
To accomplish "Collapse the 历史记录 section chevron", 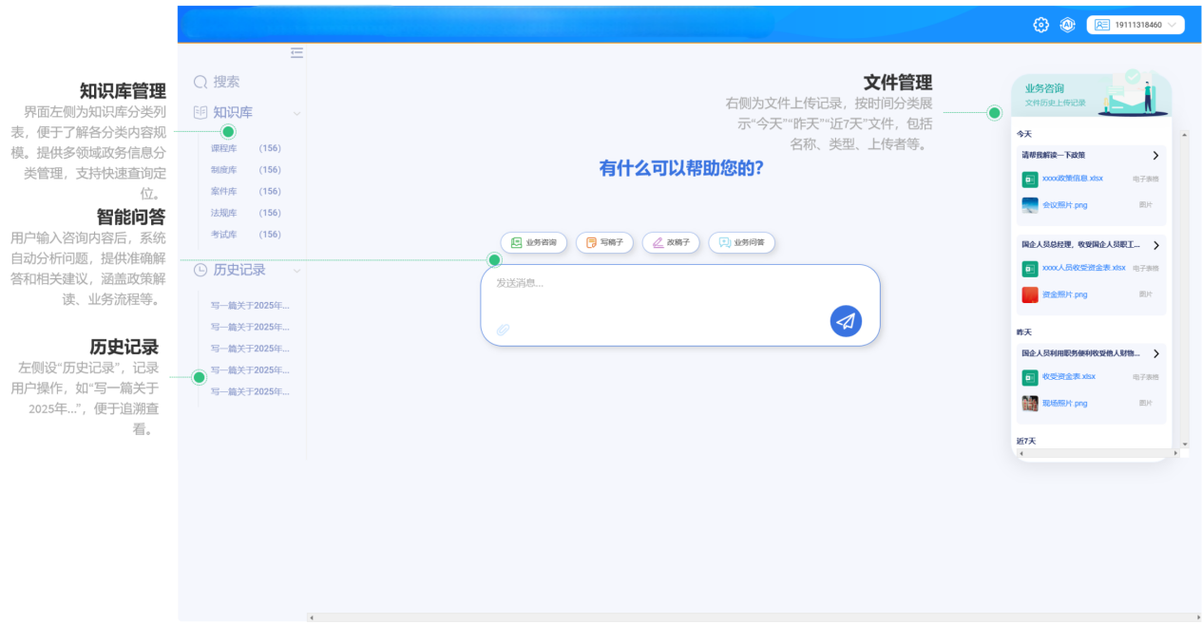I will (297, 271).
